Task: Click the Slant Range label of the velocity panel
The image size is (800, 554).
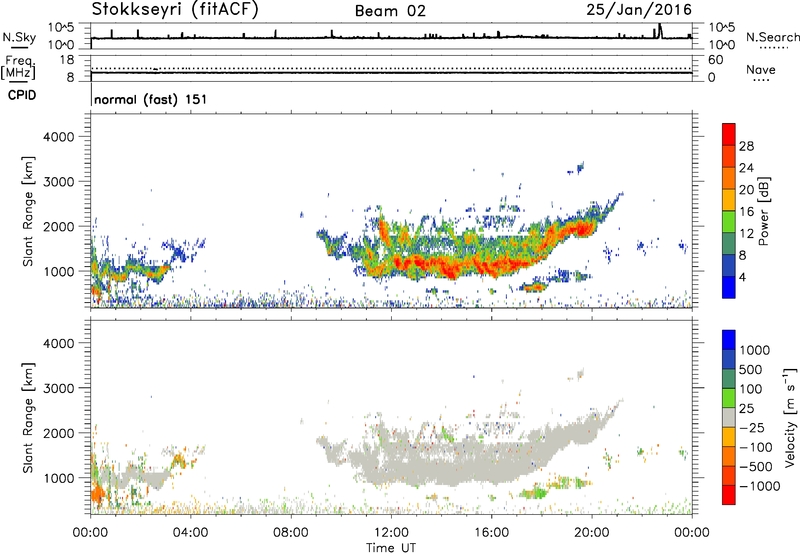Action: 28,418
